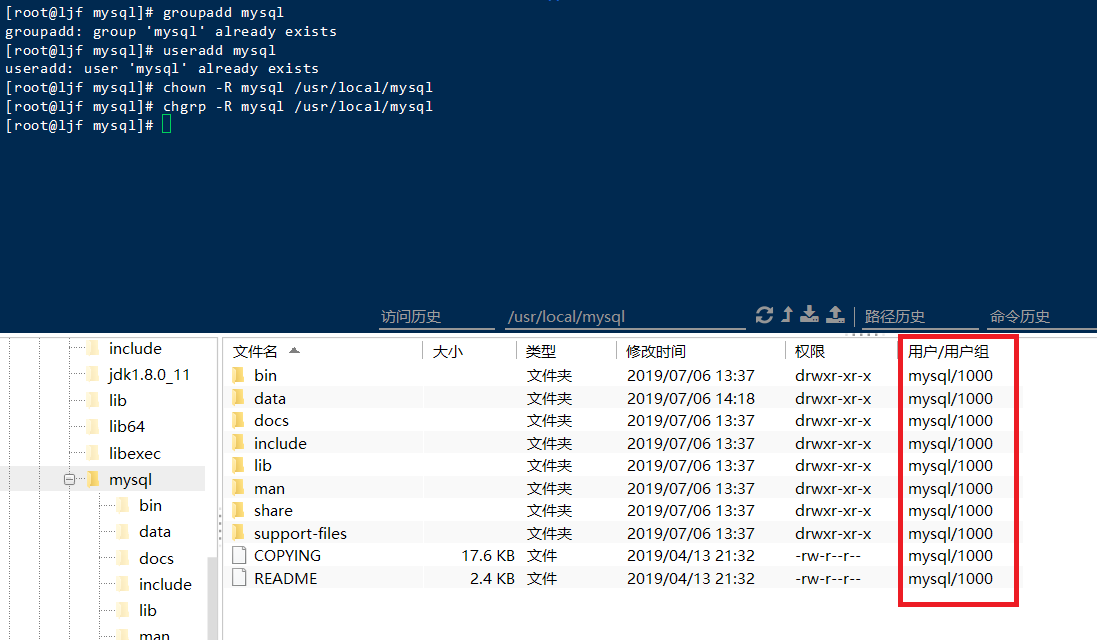Select the support-files name in file list
1097x640 pixels.
pyautogui.click(x=300, y=533)
